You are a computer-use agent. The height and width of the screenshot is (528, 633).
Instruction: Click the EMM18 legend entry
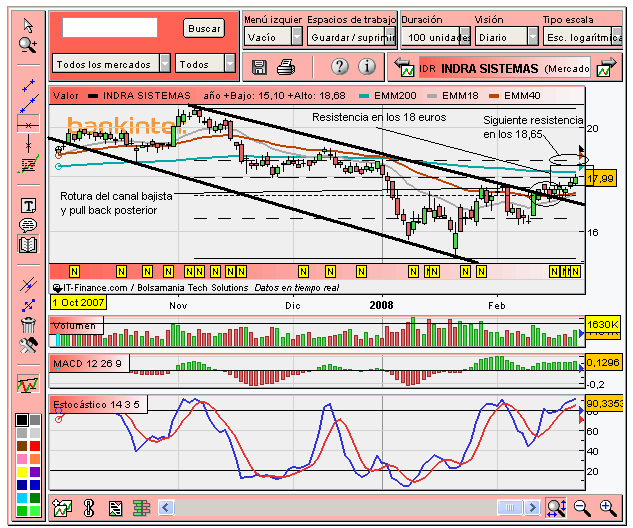point(453,96)
